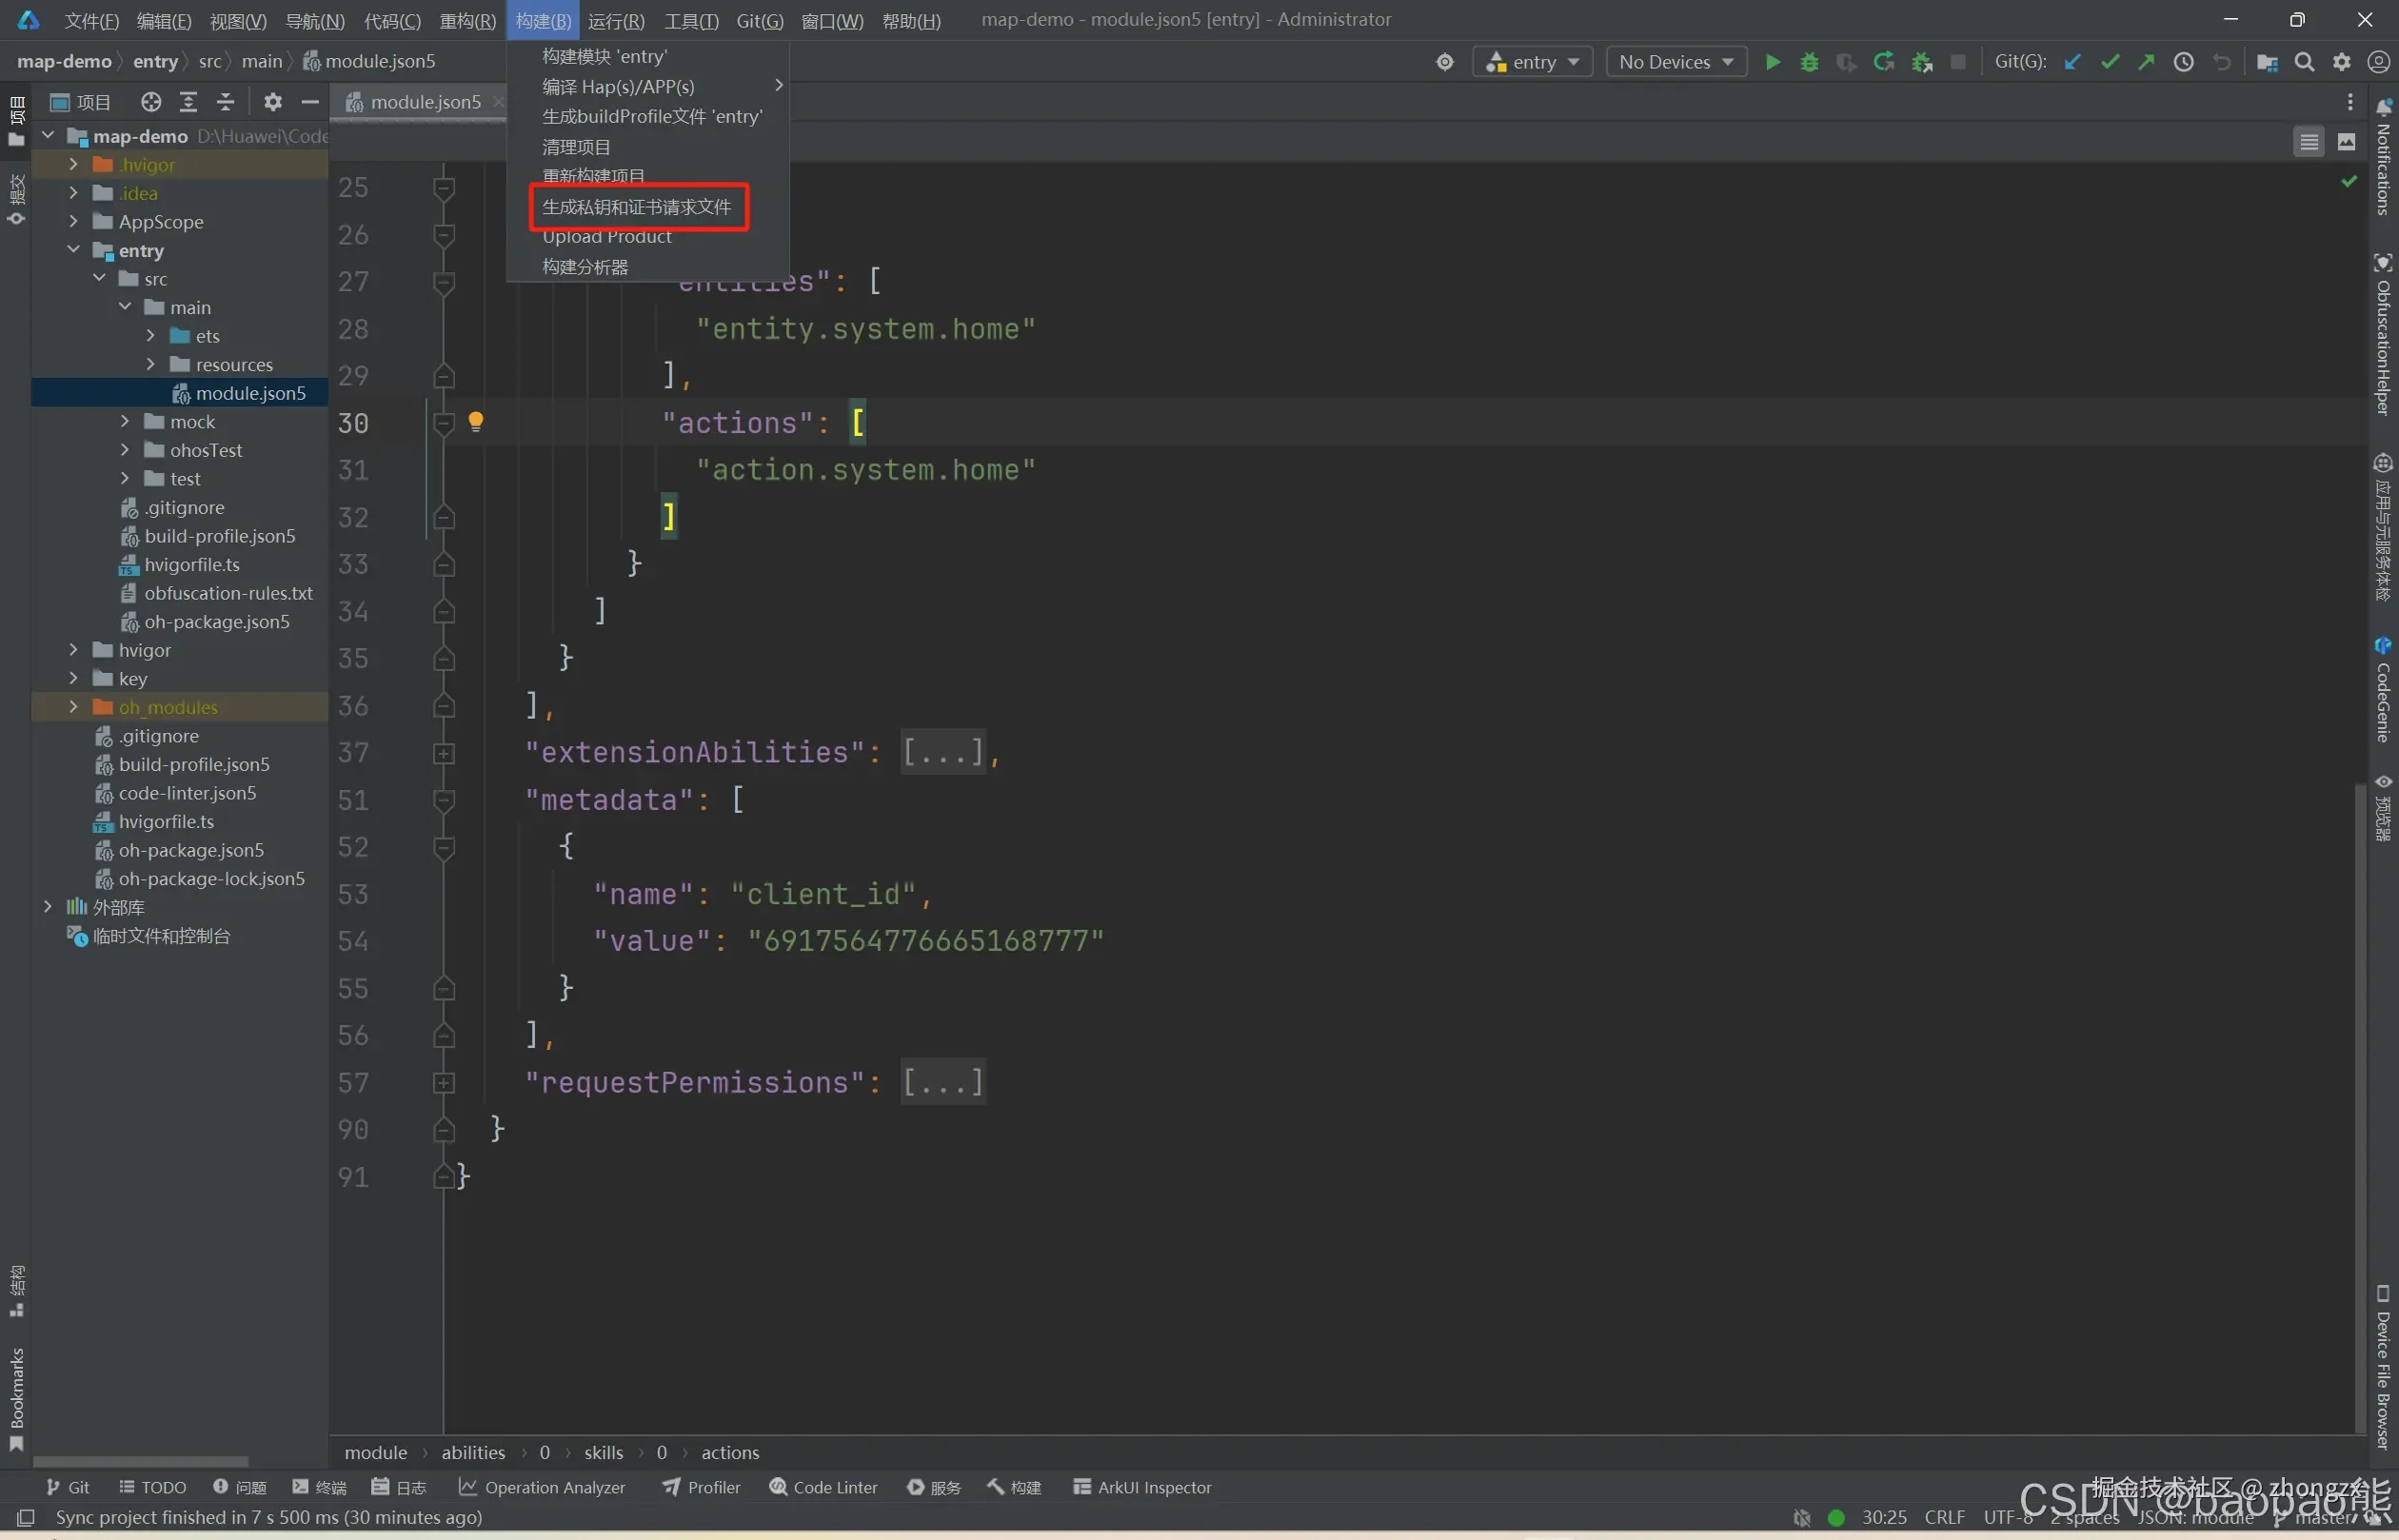
Task: Select 生成私钥和证书请求文件 menu entry
Action: pyautogui.click(x=637, y=207)
